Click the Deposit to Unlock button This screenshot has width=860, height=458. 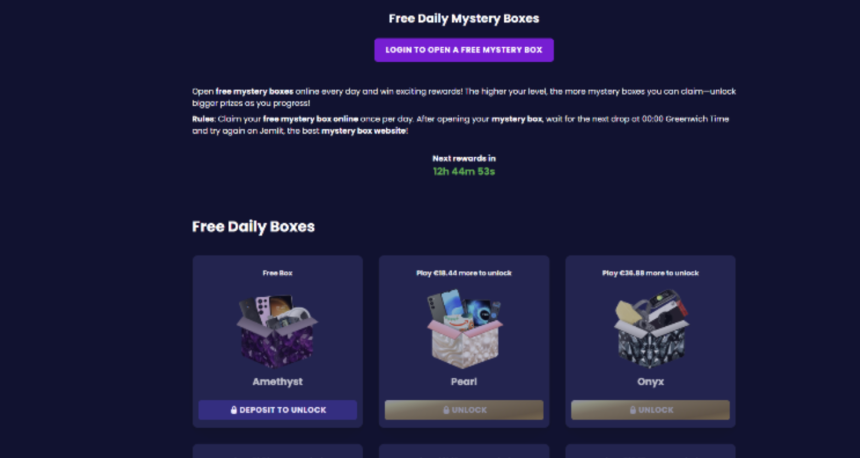click(x=278, y=410)
